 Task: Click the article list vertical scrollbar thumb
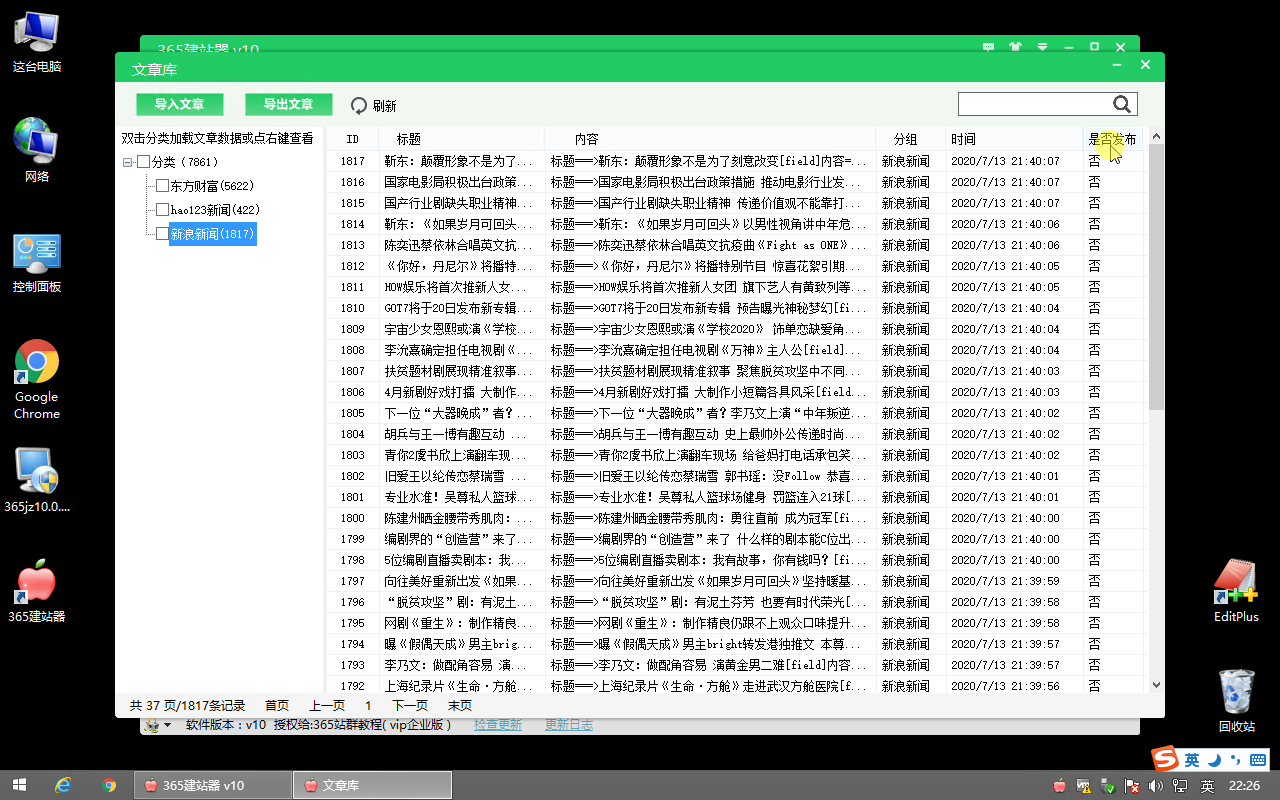[1157, 277]
